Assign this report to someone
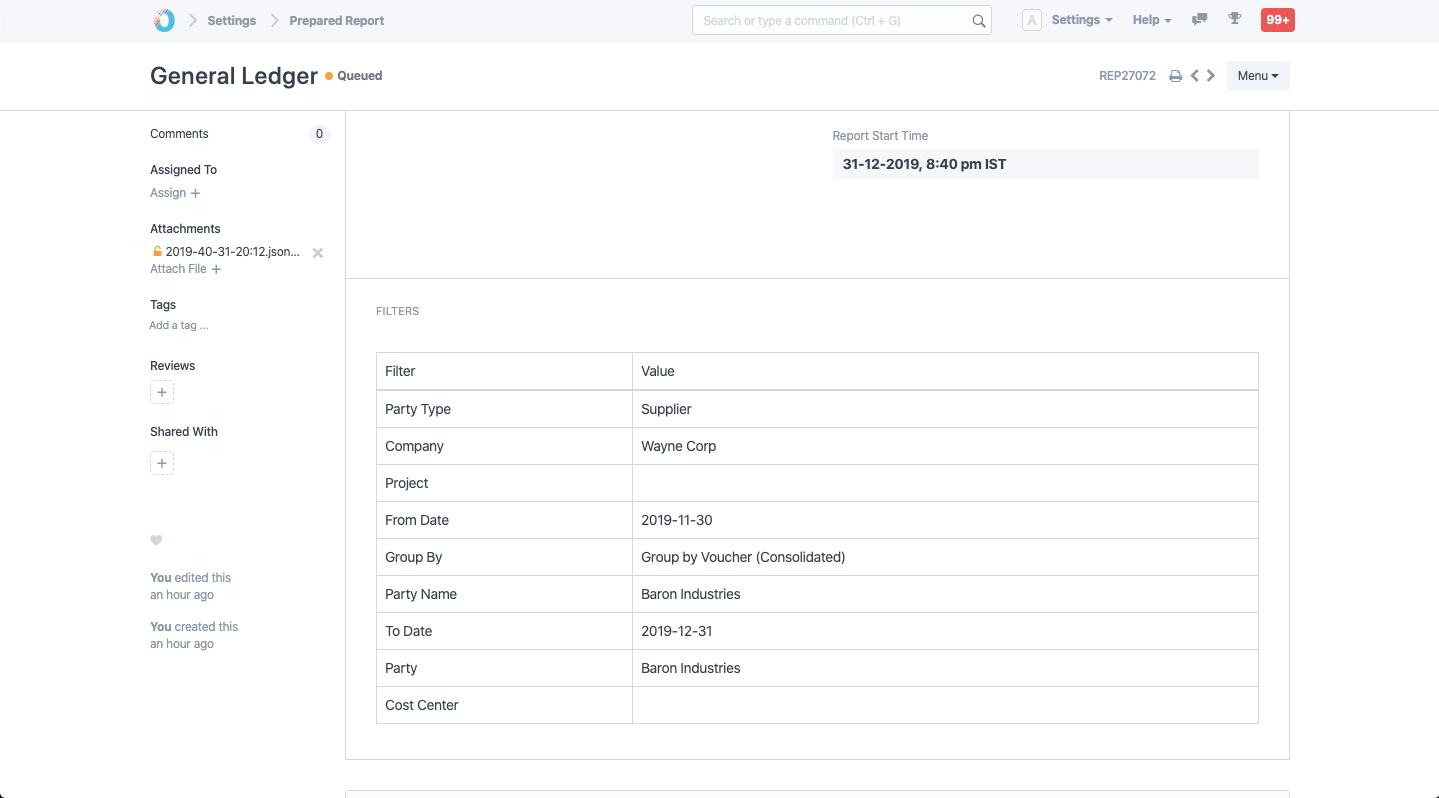Screen dimensions: 1439x798 click(175, 192)
